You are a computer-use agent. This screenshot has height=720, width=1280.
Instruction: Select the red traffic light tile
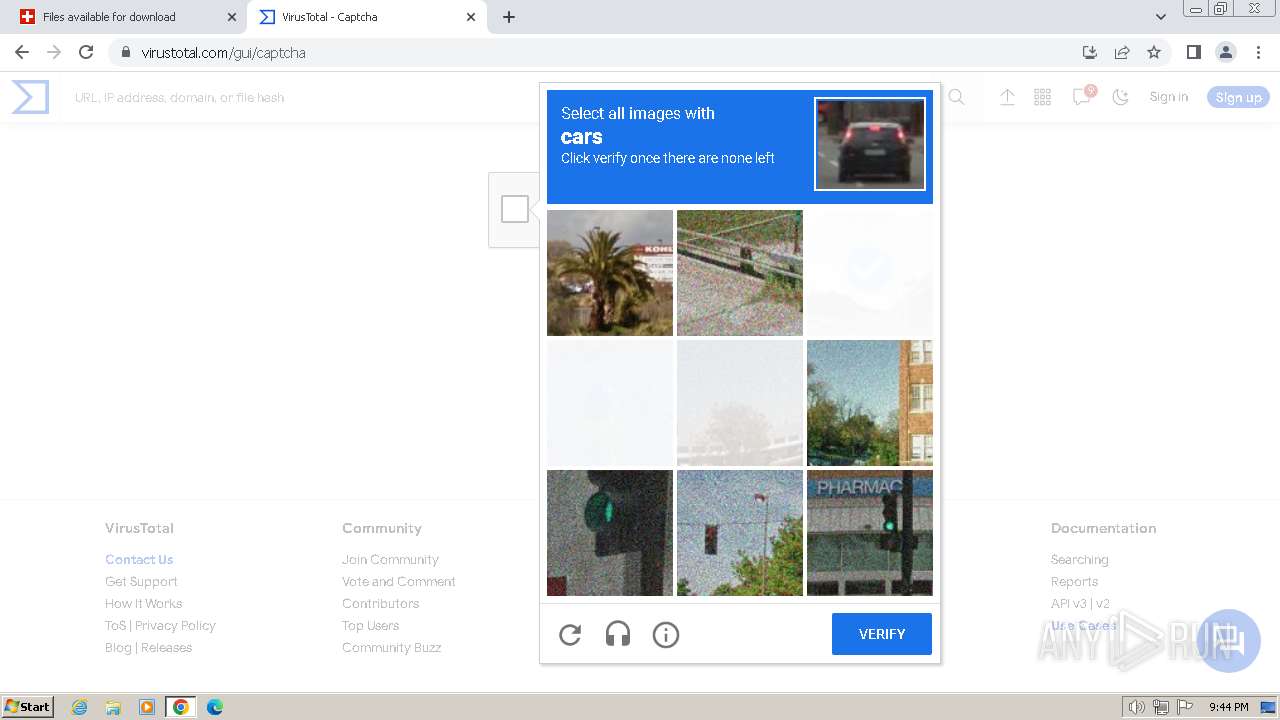coord(740,533)
